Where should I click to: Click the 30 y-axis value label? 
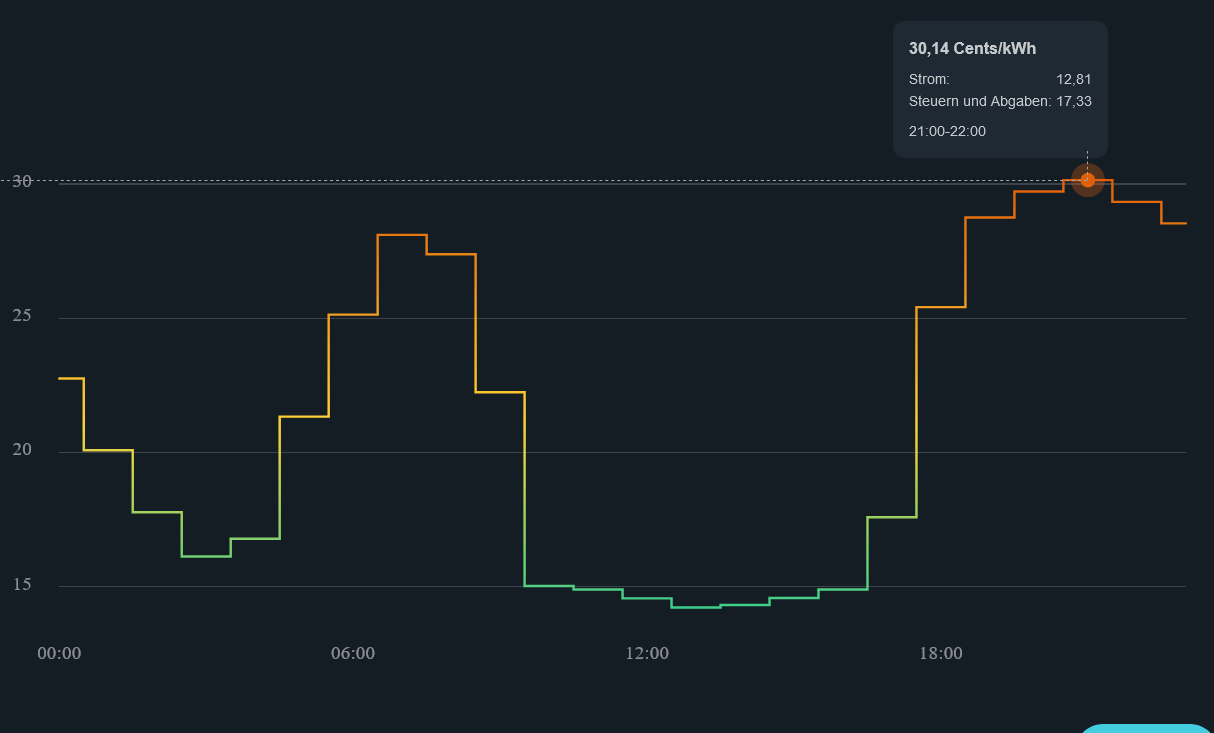(x=22, y=181)
